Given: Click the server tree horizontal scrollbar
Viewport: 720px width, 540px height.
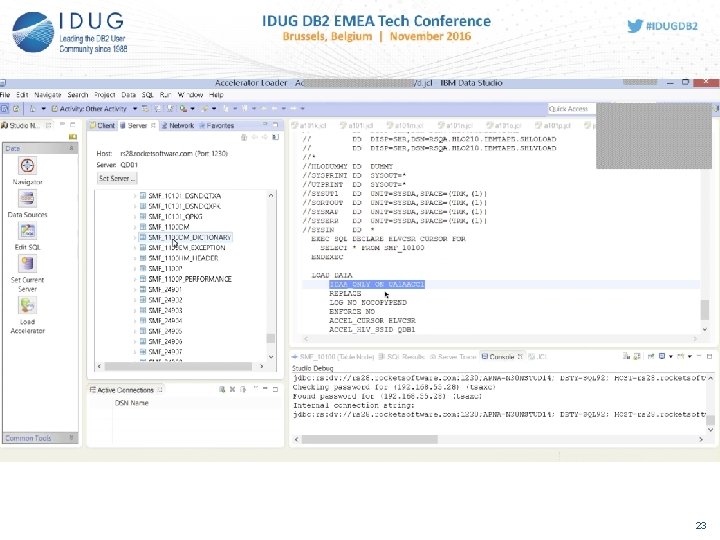Looking at the screenshot, I should (x=178, y=366).
